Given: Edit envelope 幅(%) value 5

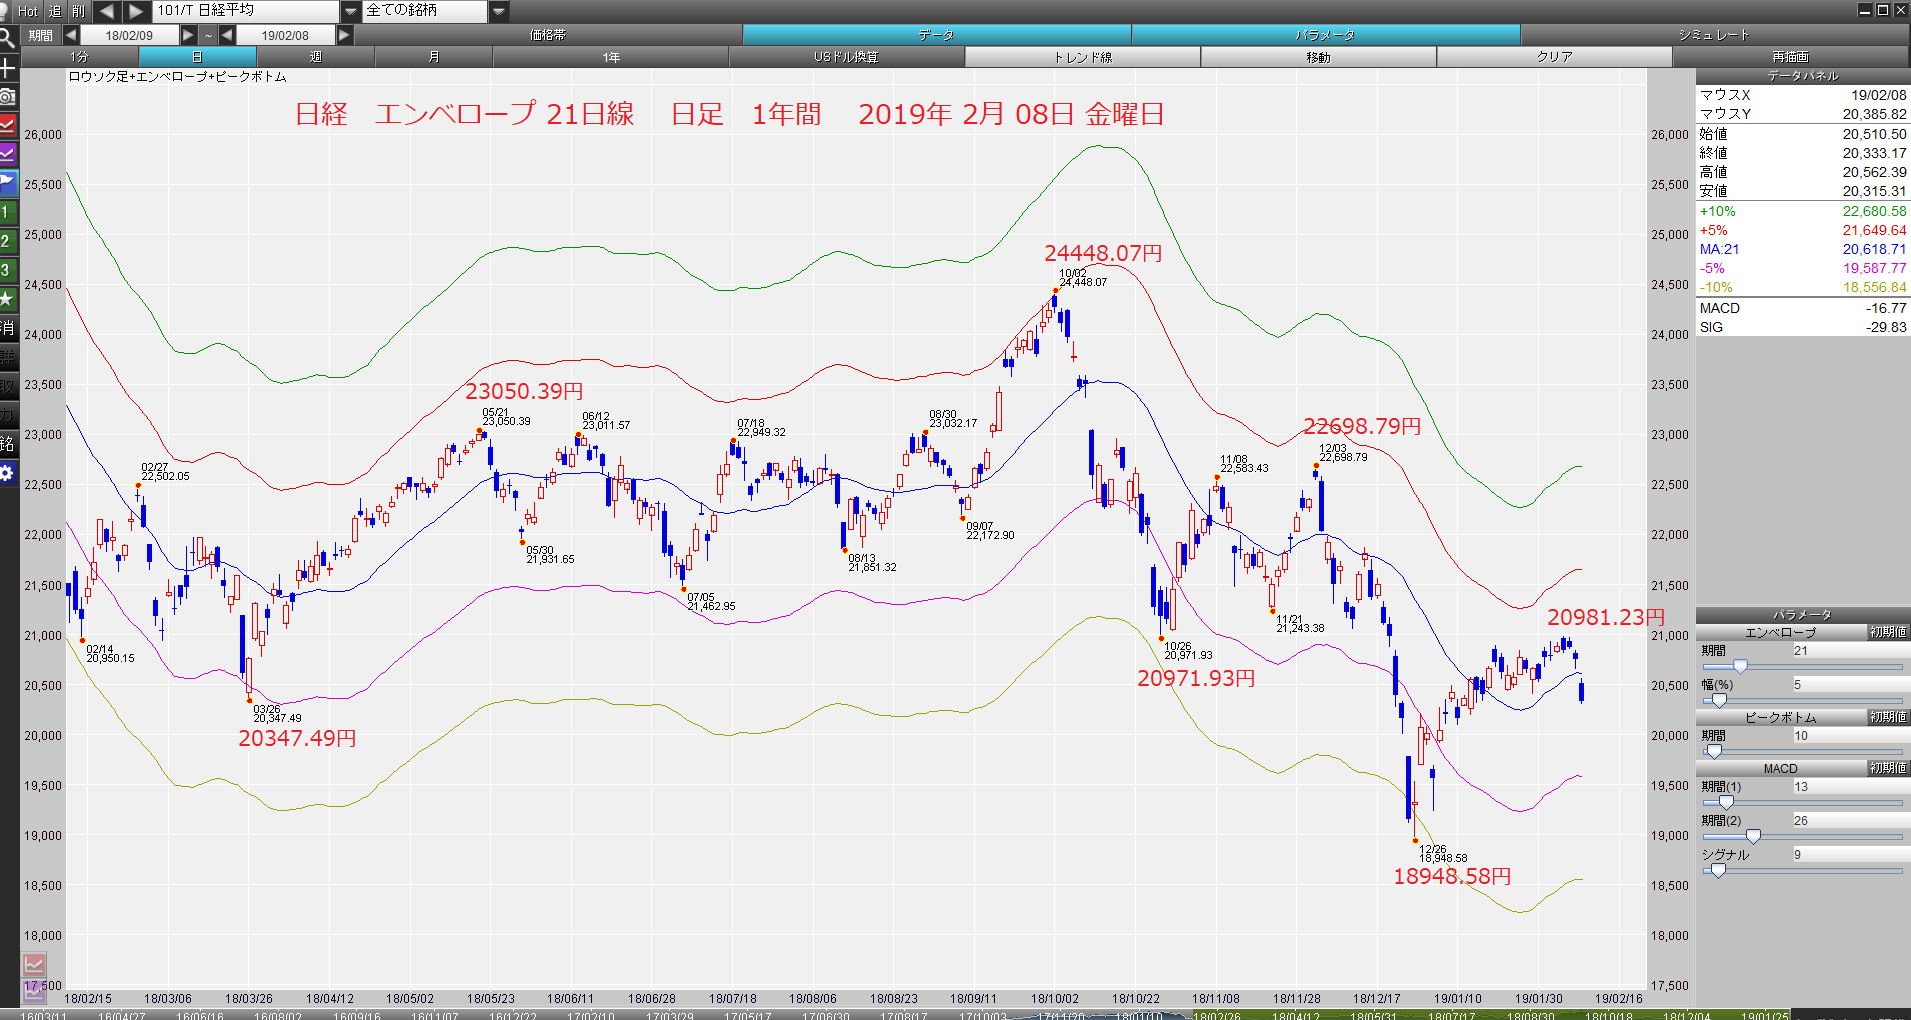Looking at the screenshot, I should tap(1850, 685).
